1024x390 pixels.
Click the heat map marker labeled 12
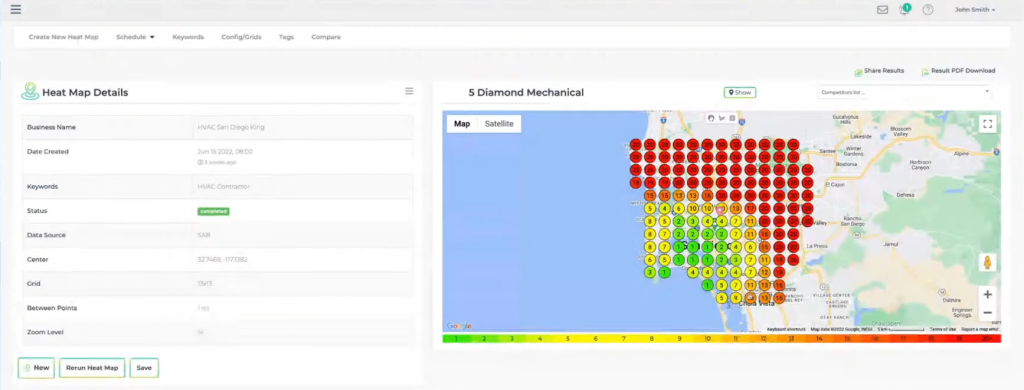(764, 272)
